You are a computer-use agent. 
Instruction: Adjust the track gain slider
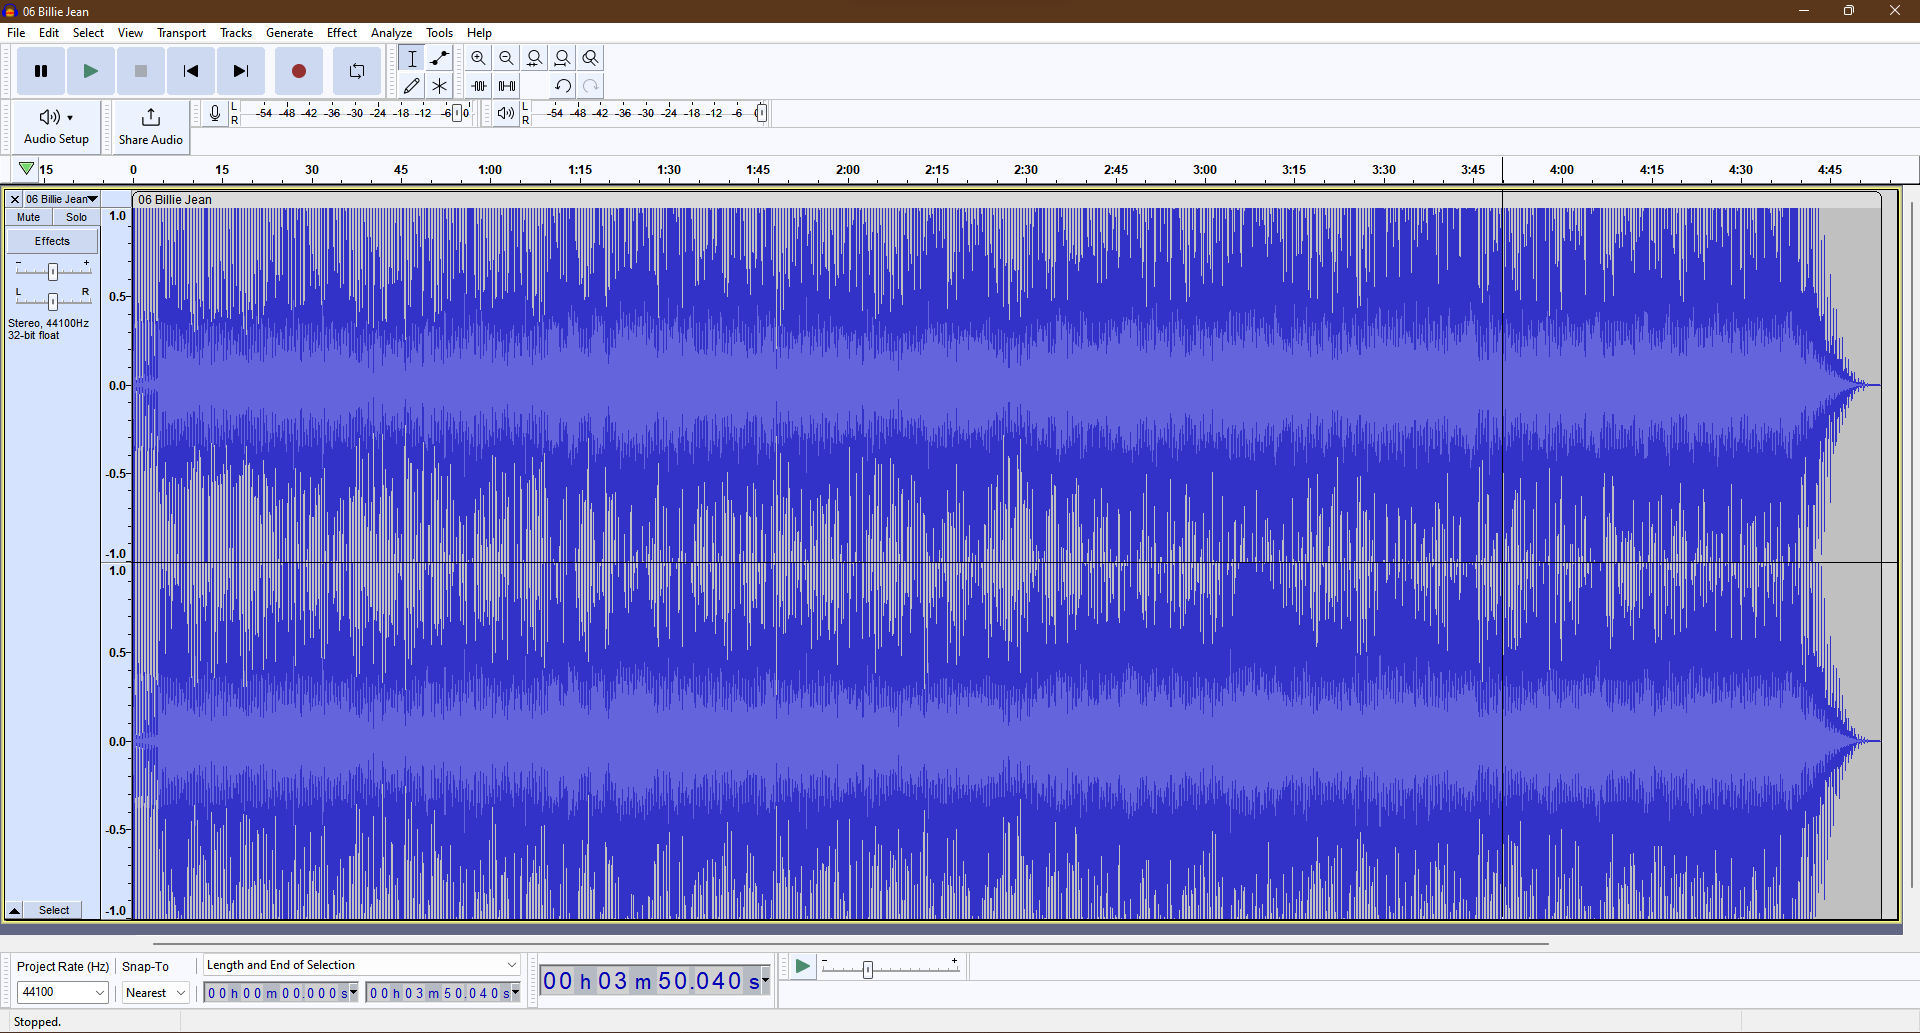click(x=53, y=271)
